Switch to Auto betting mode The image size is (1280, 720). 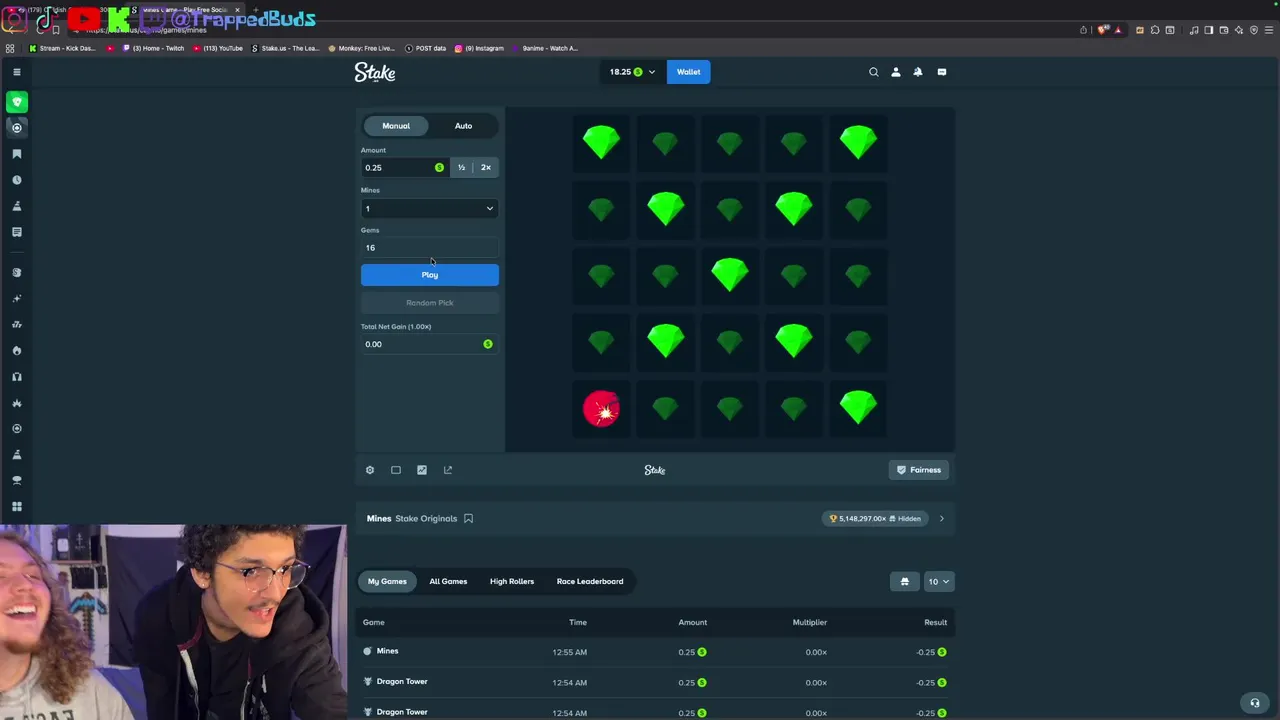tap(463, 126)
